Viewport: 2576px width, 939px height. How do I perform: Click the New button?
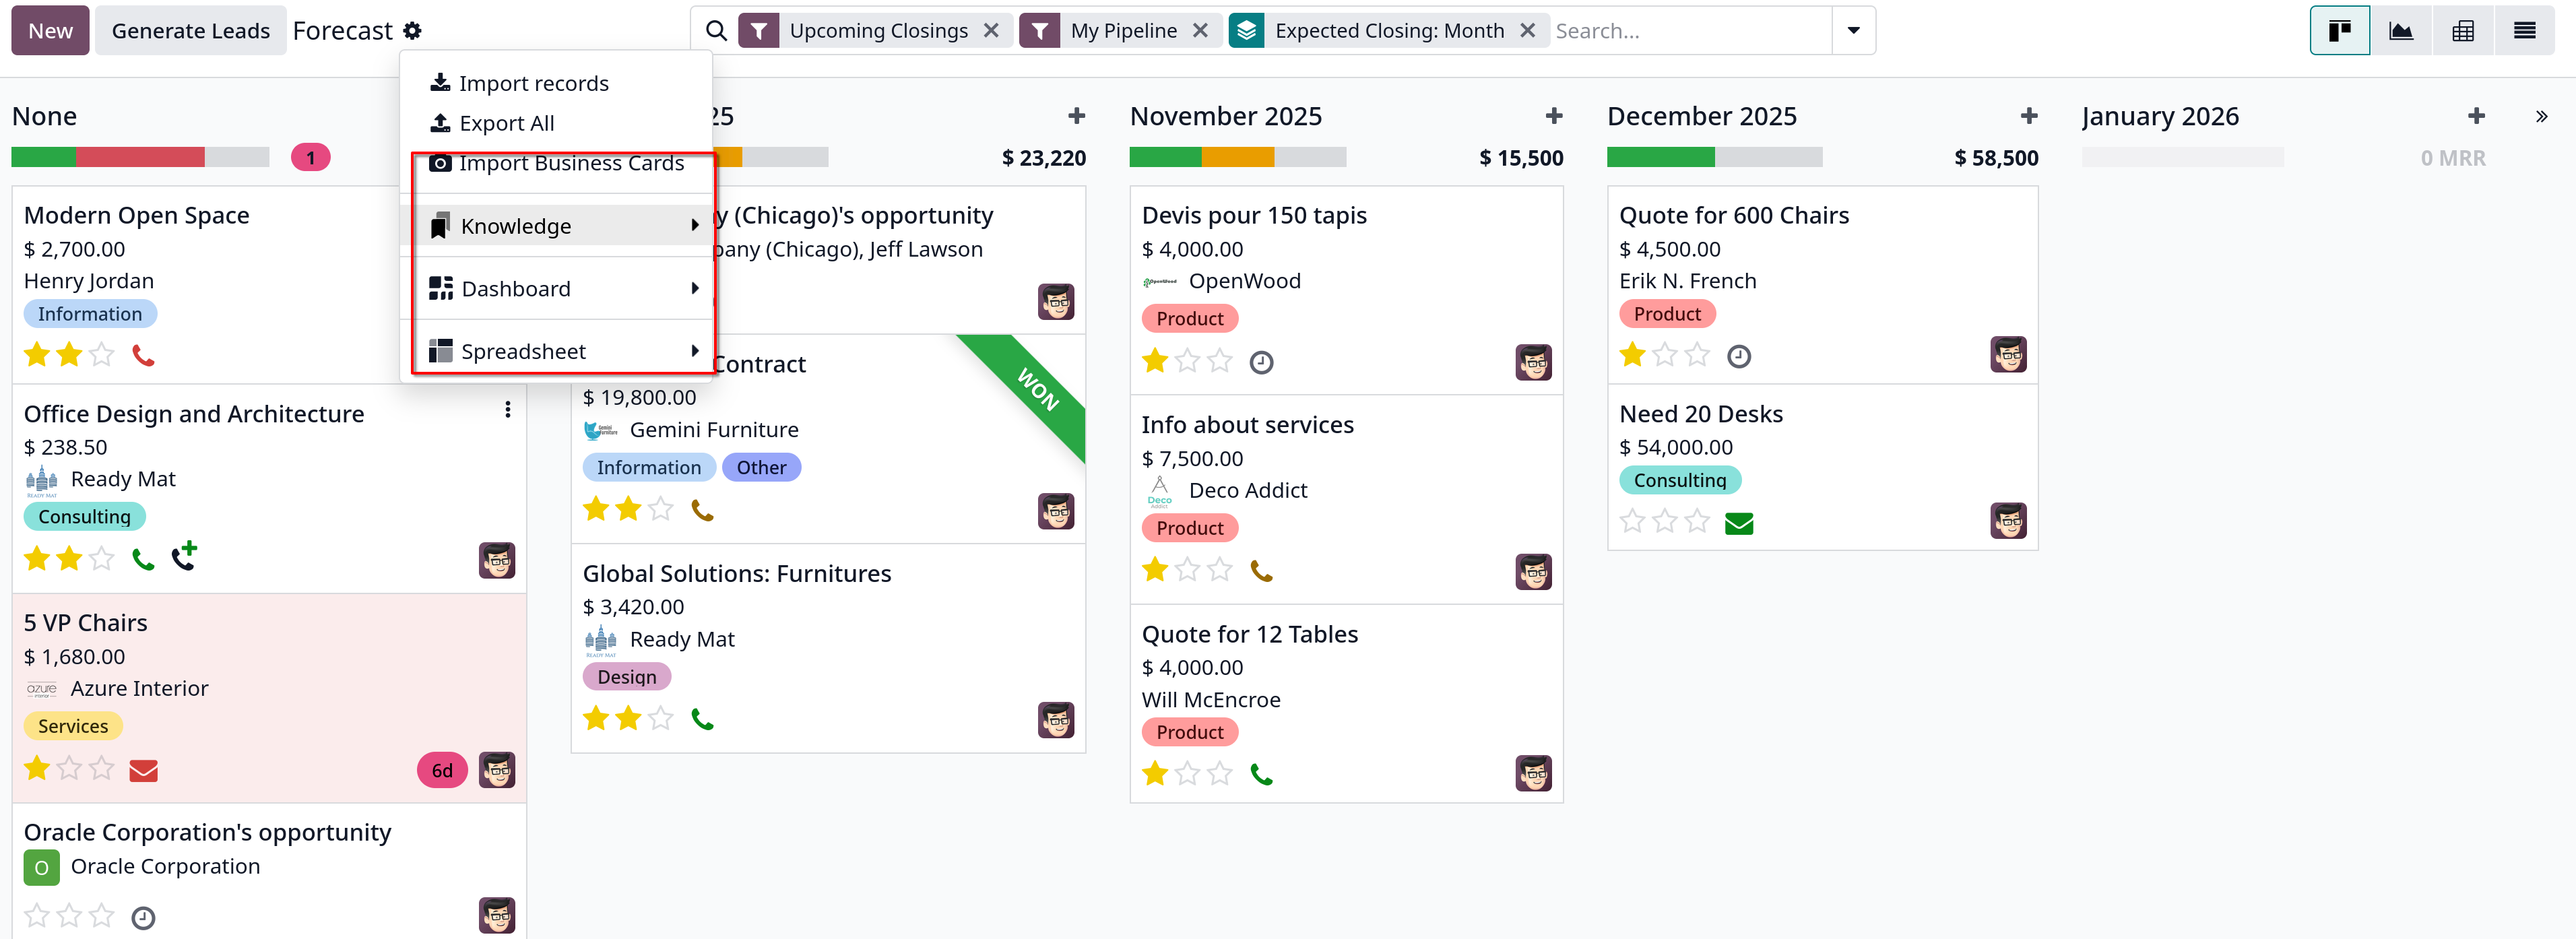(x=50, y=31)
